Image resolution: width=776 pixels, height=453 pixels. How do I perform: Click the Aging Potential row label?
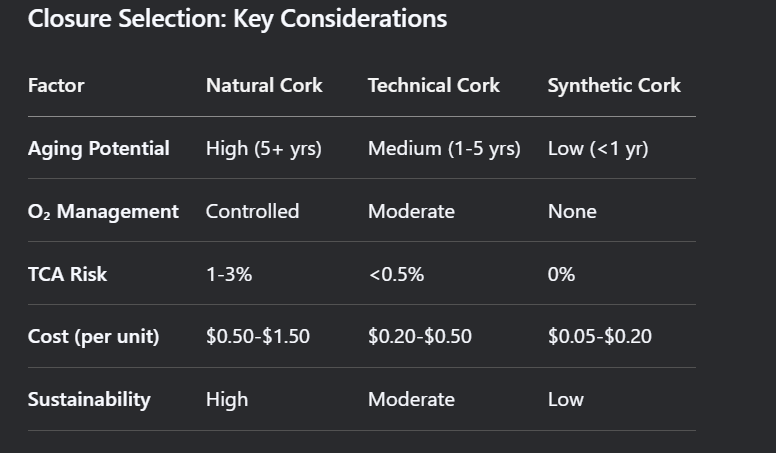[99, 149]
